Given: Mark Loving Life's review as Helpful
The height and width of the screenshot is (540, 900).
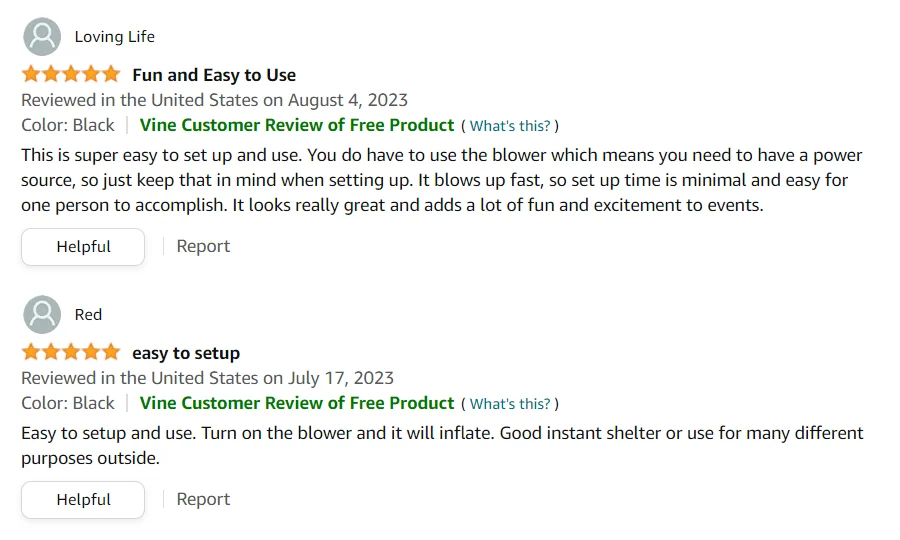Looking at the screenshot, I should tap(83, 247).
